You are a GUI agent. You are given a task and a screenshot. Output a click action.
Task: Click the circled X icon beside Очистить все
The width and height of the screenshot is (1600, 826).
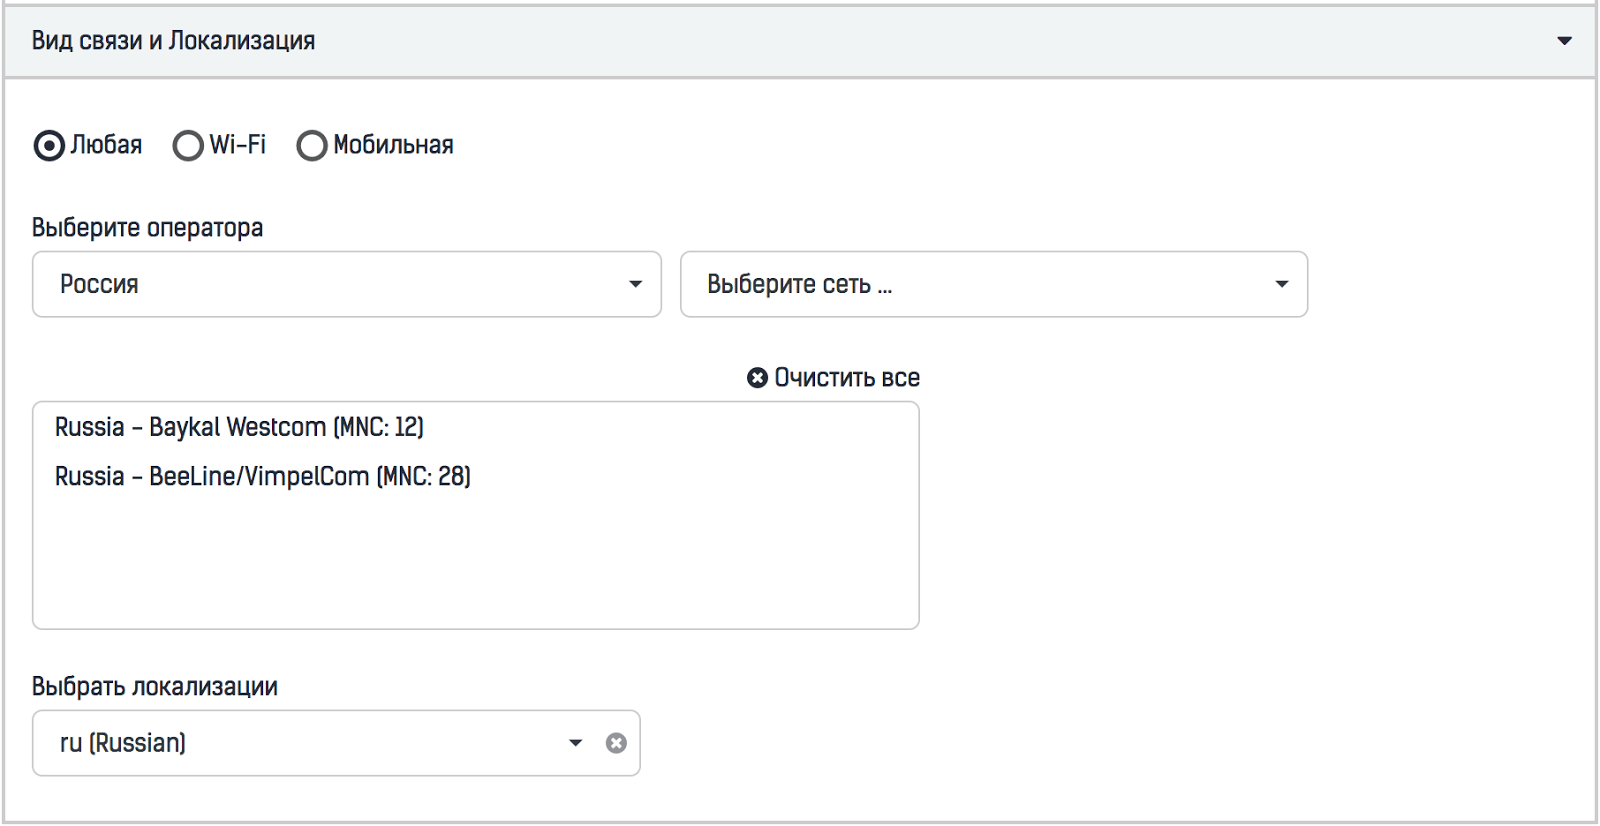point(757,378)
